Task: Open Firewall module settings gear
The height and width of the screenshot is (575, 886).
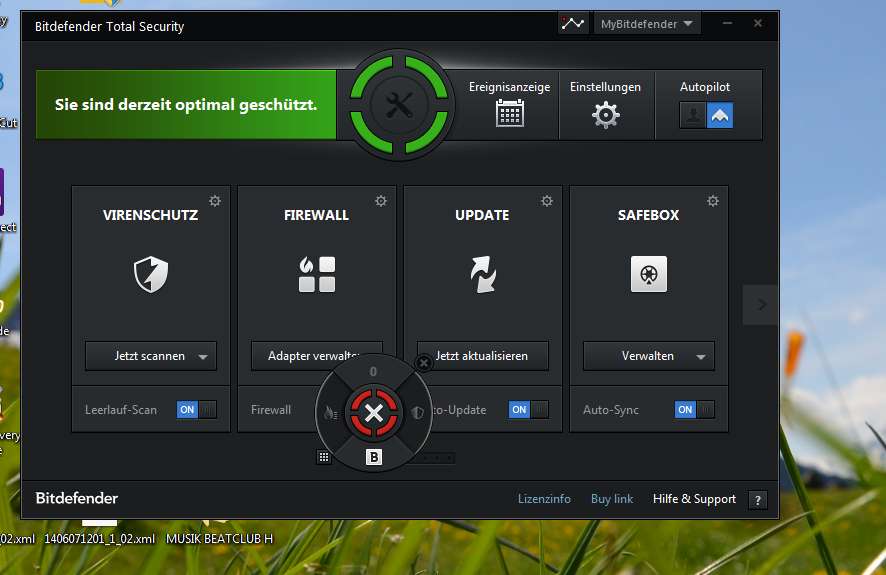Action: coord(381,201)
